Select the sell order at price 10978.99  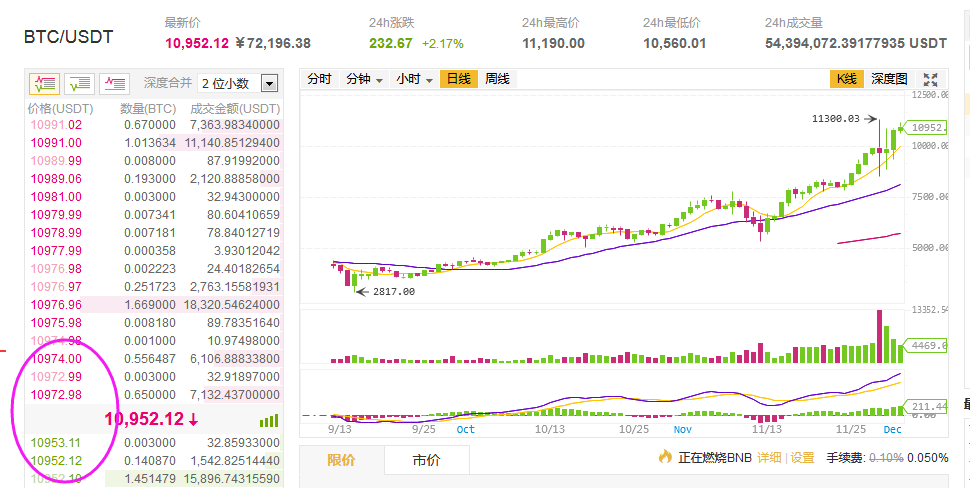153,233
